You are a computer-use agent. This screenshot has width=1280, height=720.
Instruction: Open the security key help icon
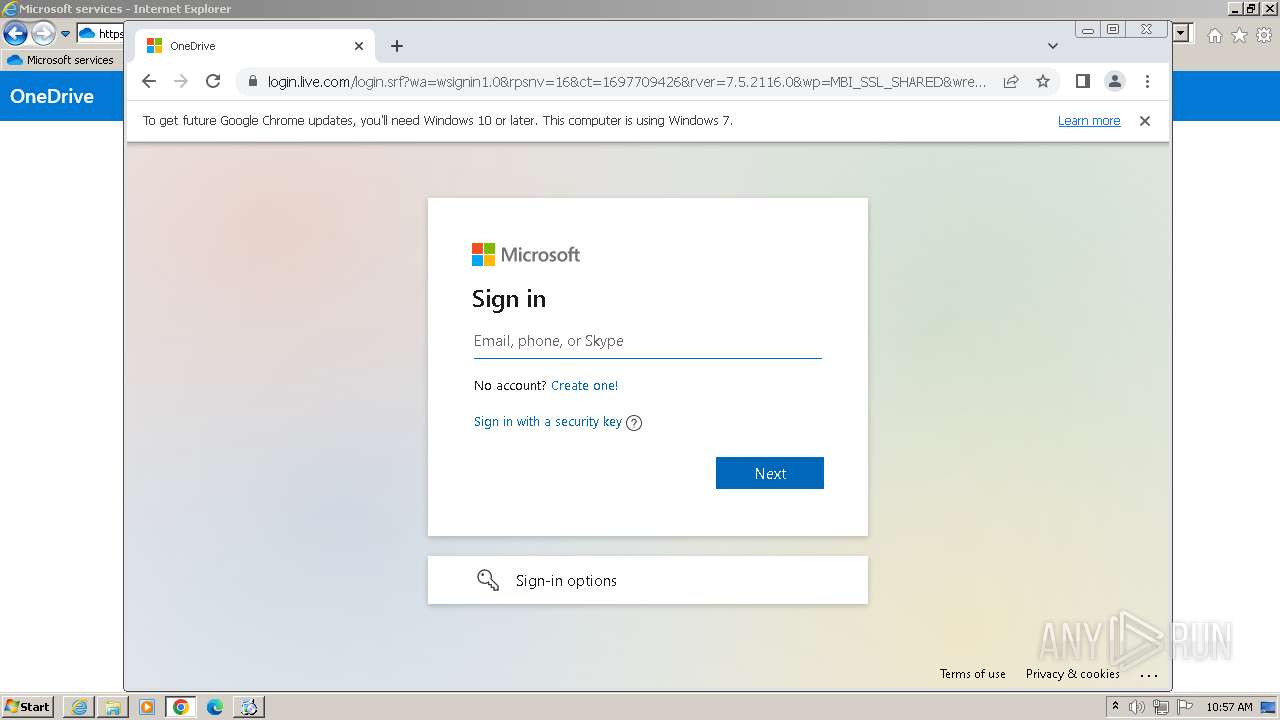click(x=634, y=423)
